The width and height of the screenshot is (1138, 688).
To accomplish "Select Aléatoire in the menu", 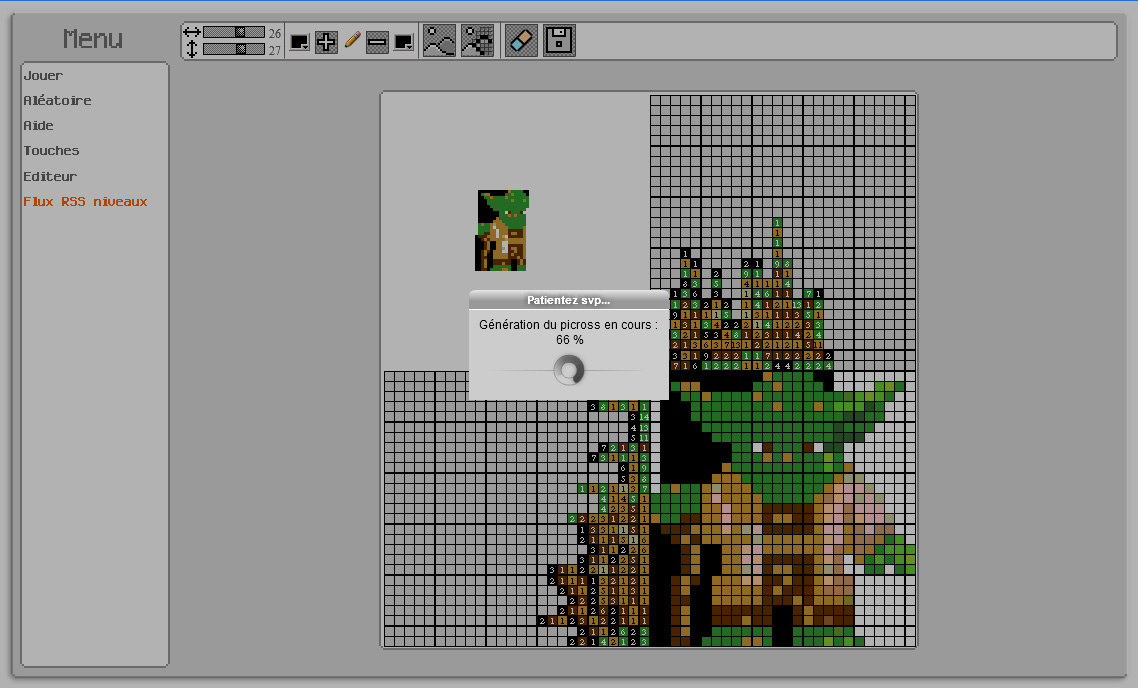I will tap(57, 101).
